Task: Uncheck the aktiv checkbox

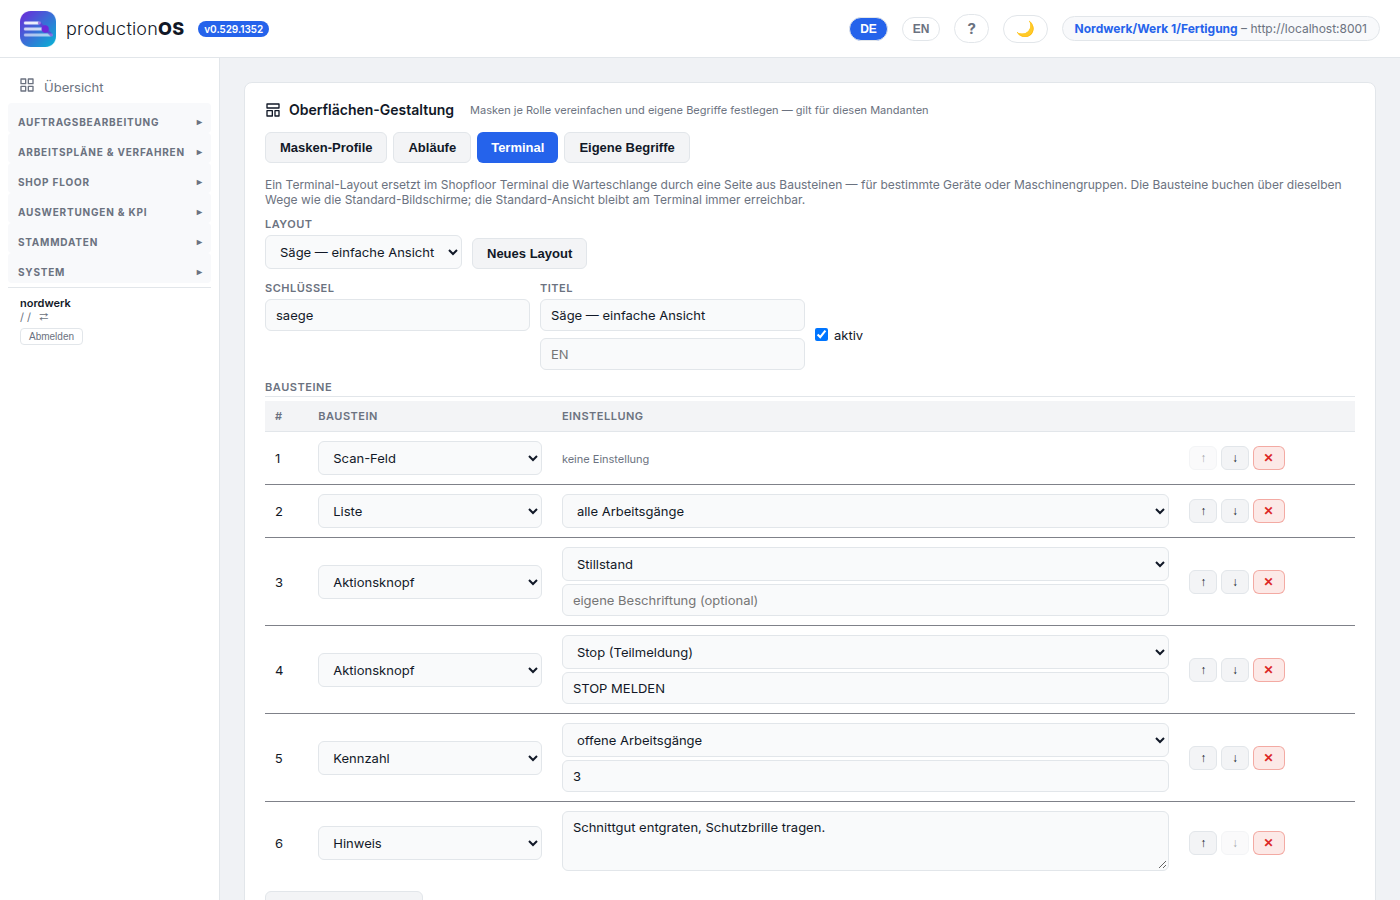Action: pyautogui.click(x=822, y=335)
